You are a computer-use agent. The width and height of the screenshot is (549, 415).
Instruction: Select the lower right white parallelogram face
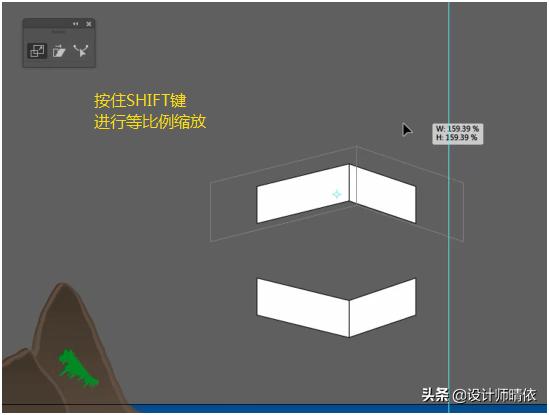click(382, 307)
